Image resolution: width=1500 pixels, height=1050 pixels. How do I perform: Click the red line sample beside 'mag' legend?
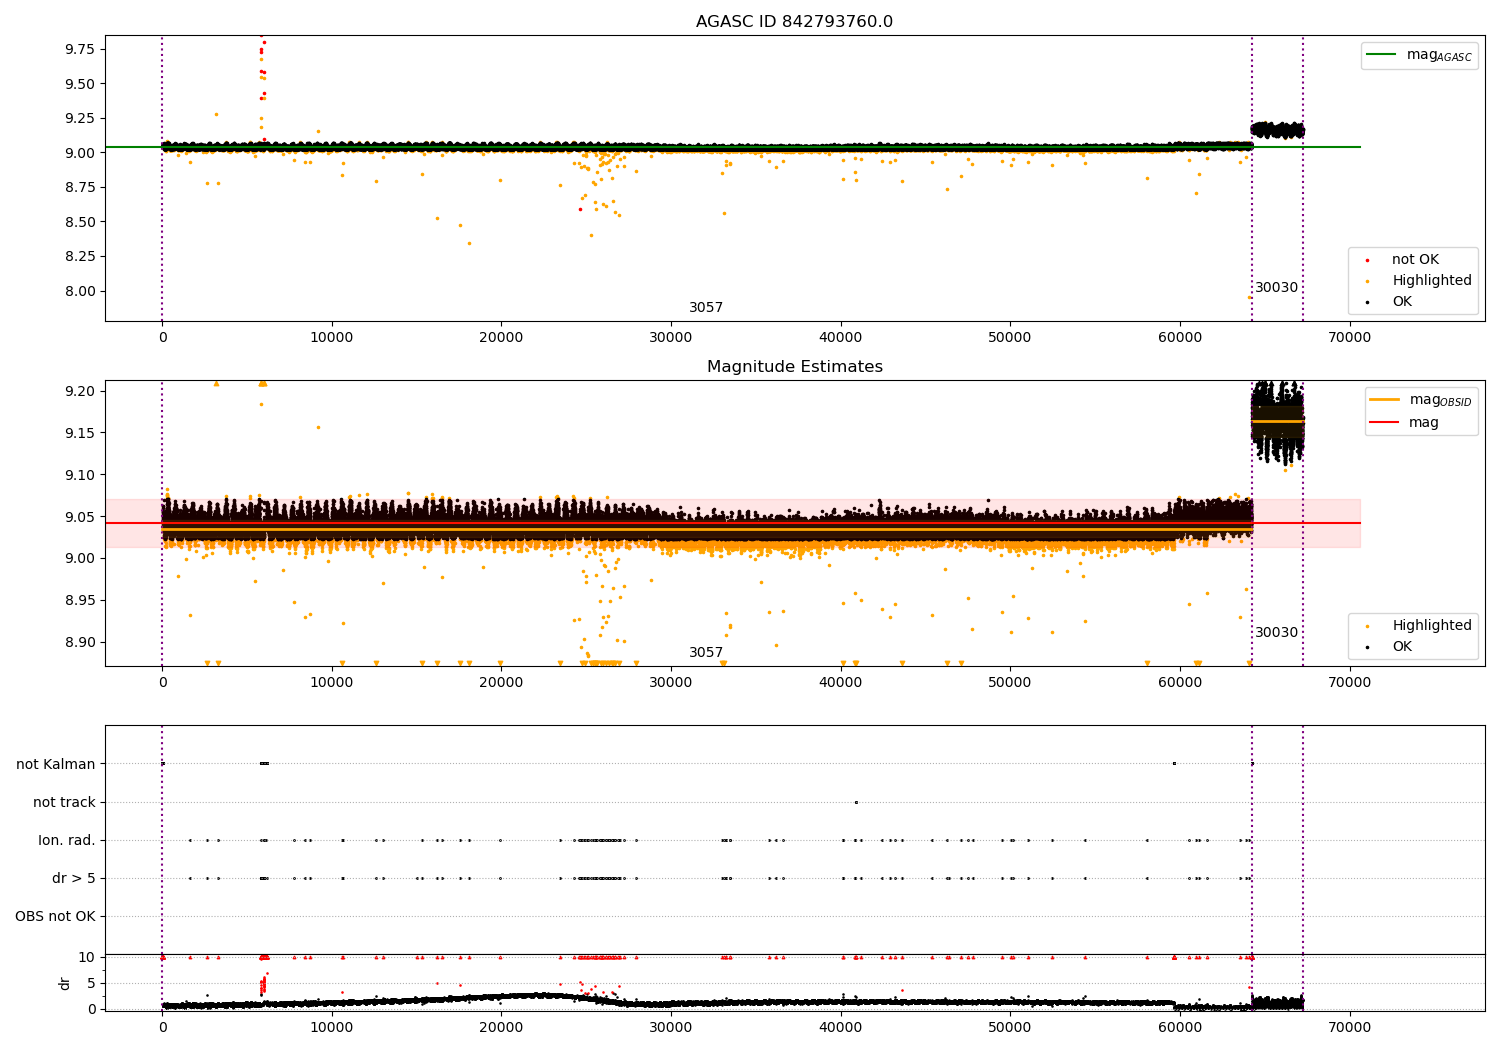tap(1385, 423)
